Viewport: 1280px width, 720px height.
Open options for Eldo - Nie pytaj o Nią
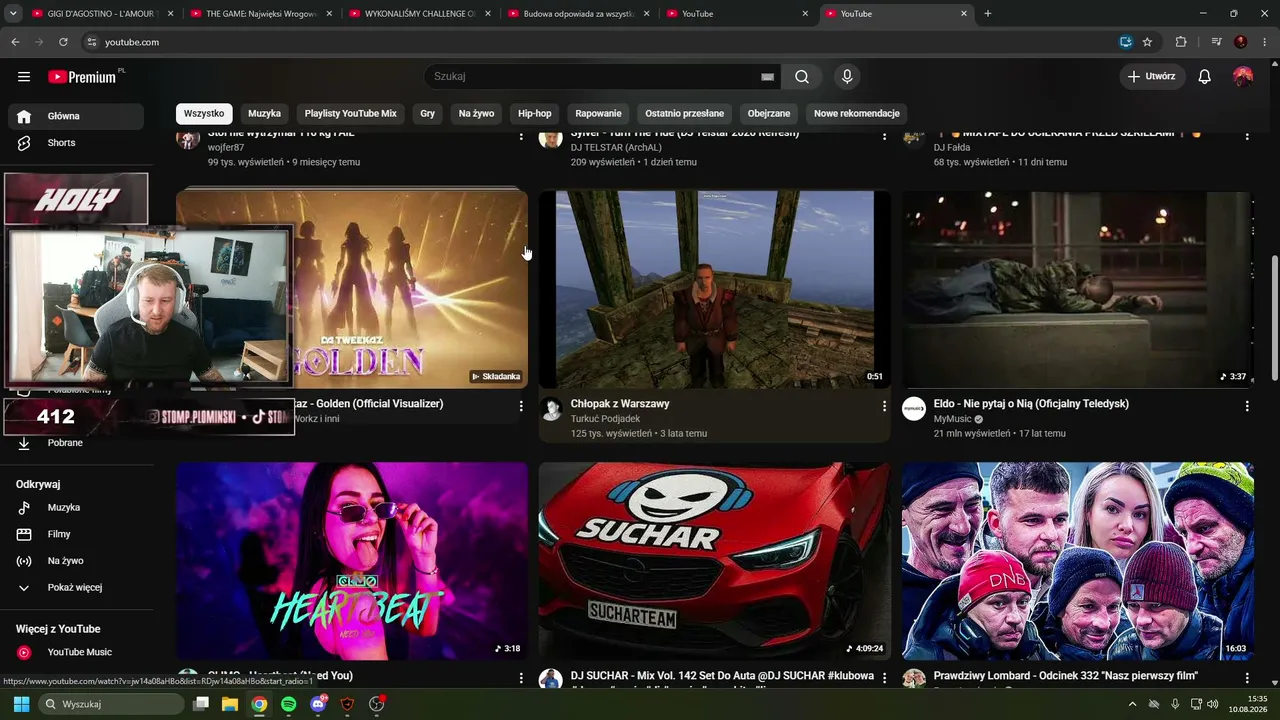(x=1247, y=406)
